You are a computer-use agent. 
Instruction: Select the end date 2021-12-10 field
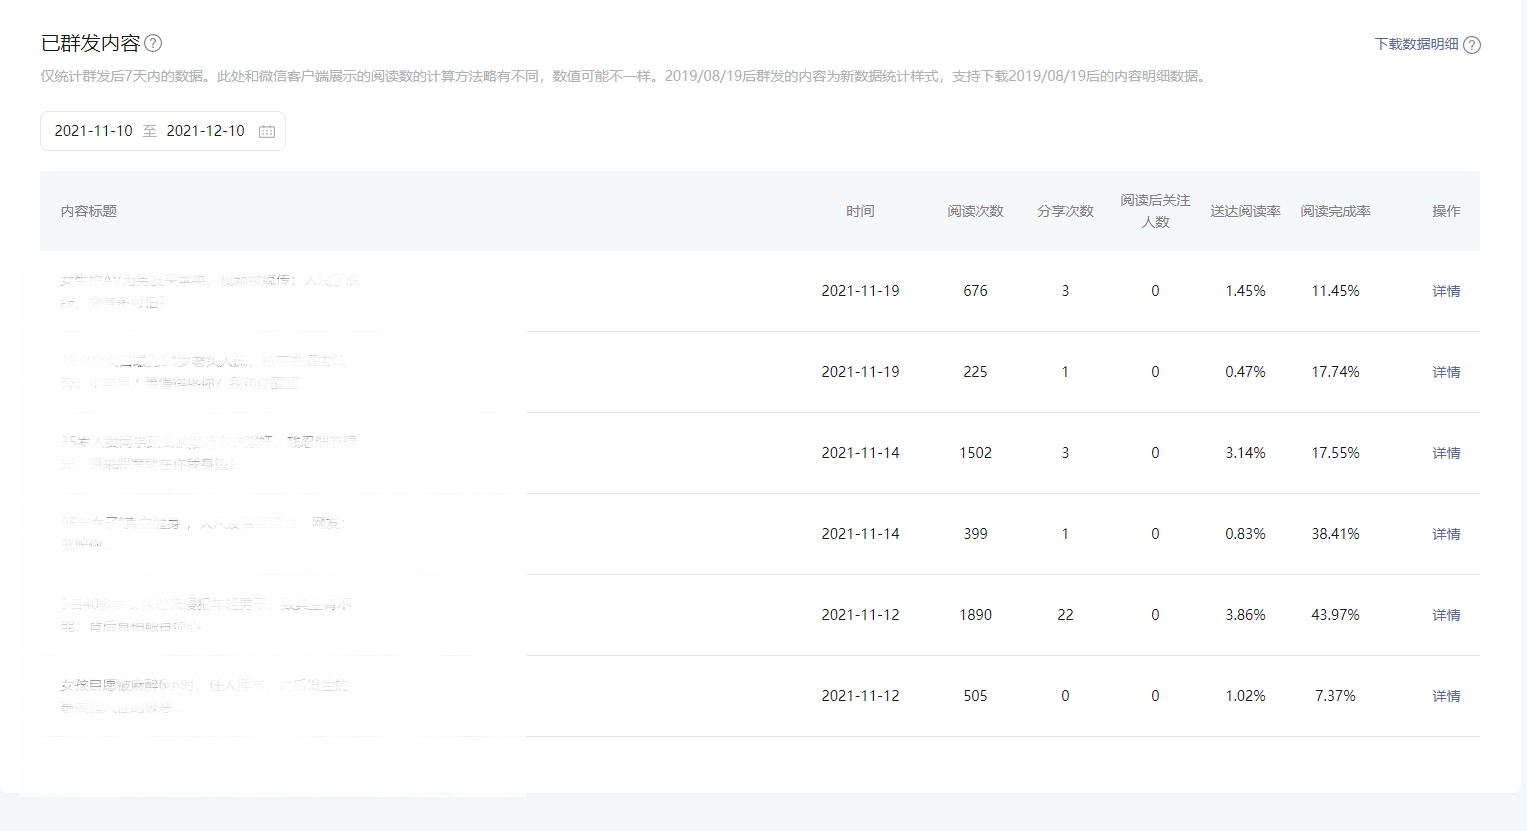(205, 131)
